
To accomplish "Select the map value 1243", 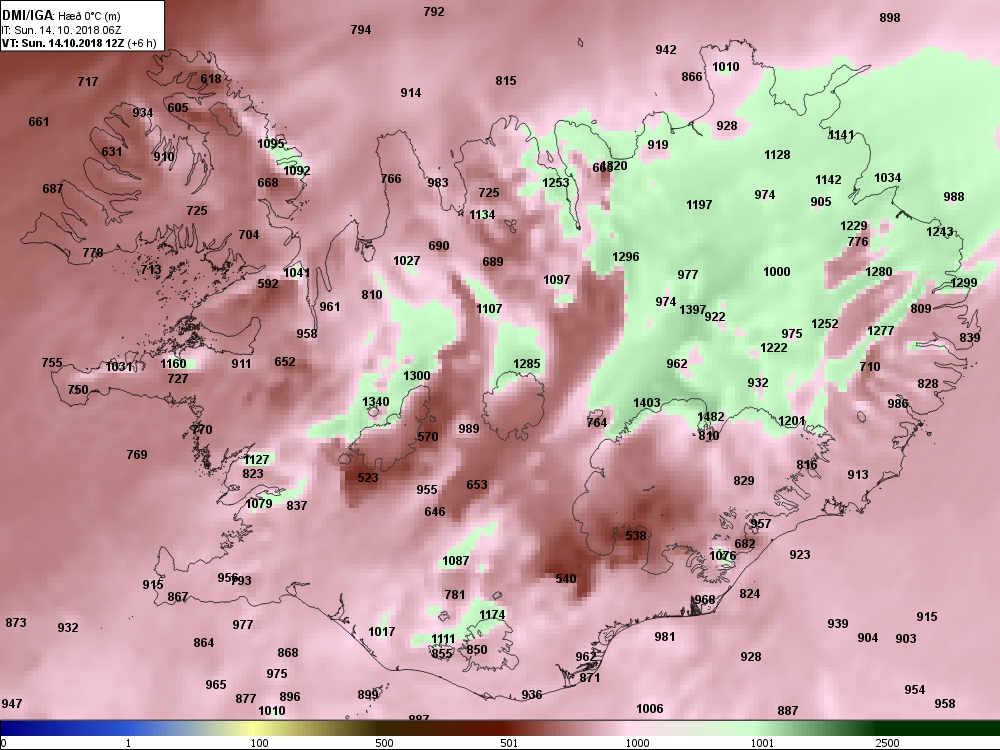I will click(940, 232).
